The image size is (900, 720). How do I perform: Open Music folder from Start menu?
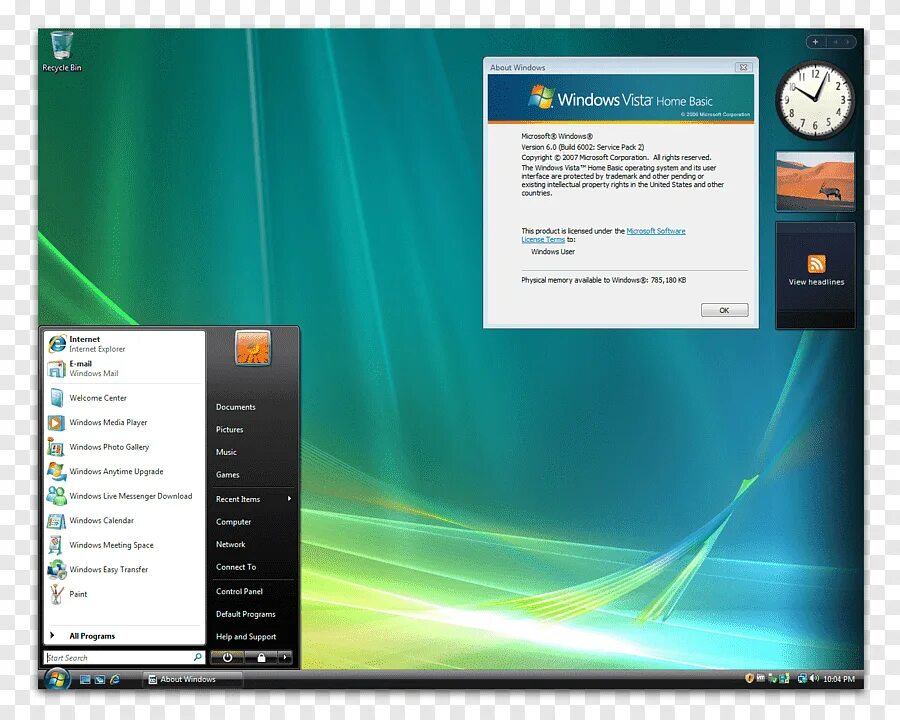pyautogui.click(x=253, y=452)
